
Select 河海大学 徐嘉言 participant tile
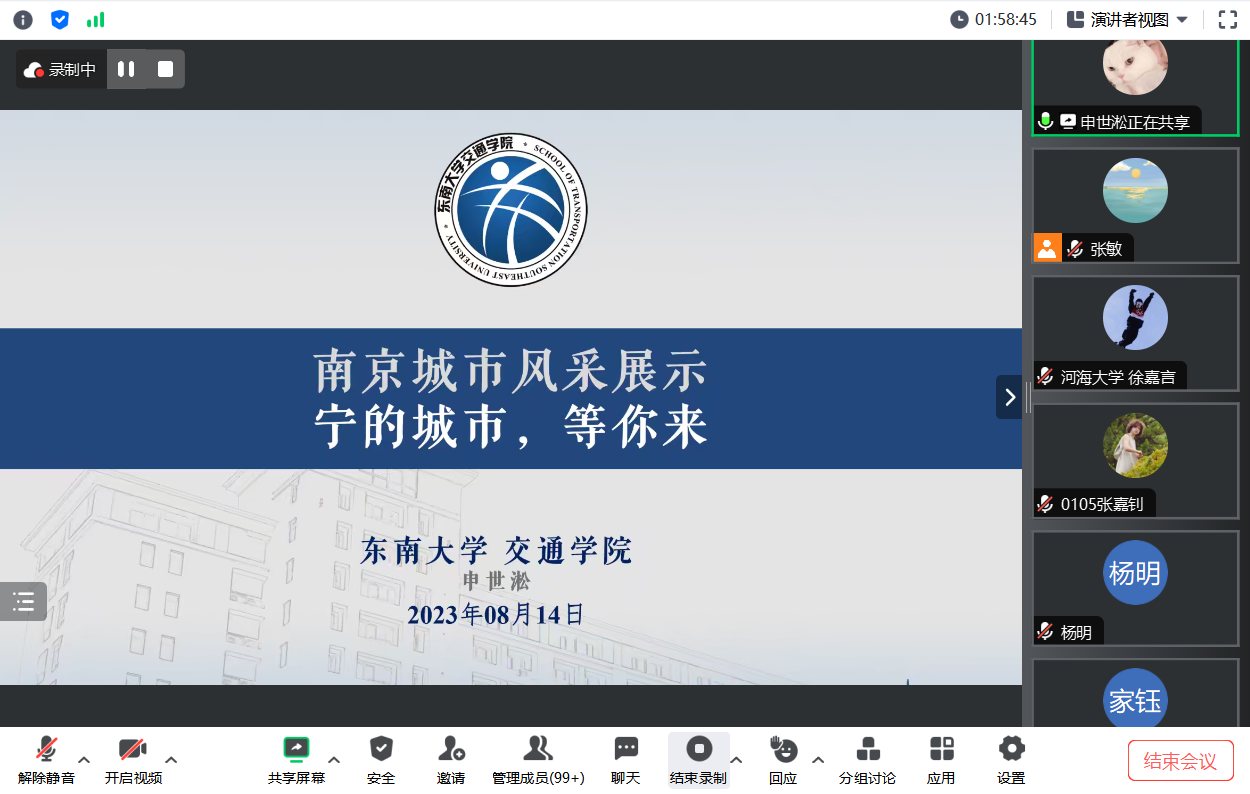click(x=1135, y=333)
